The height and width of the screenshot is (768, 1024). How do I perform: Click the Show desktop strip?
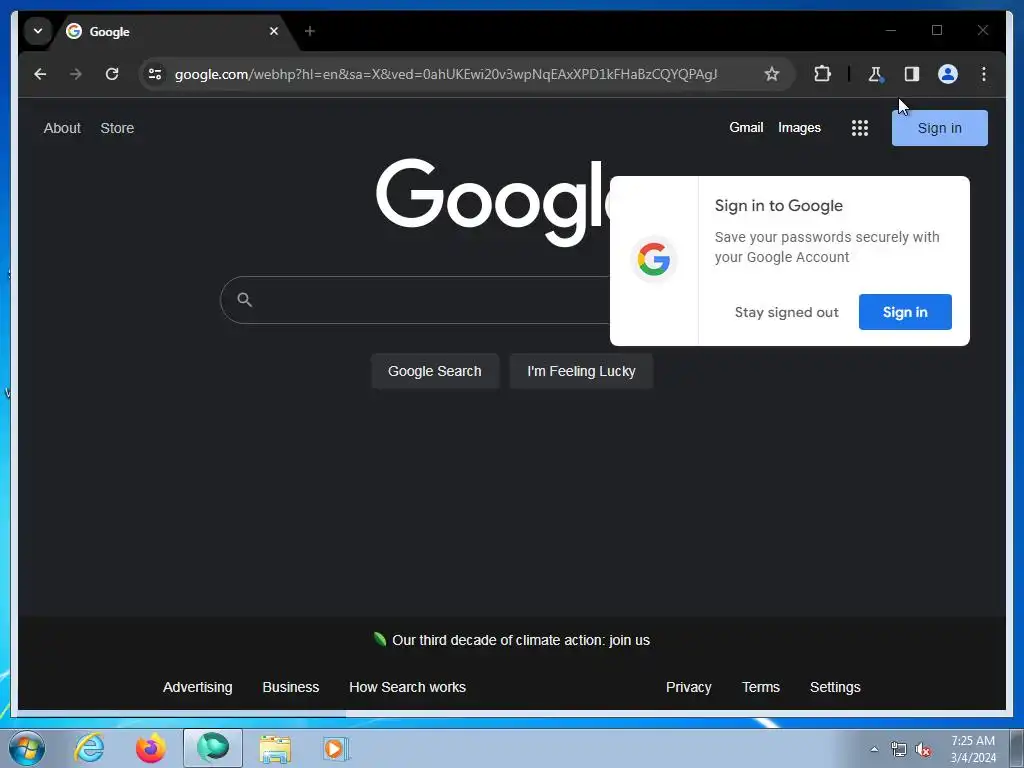[x=1017, y=748]
